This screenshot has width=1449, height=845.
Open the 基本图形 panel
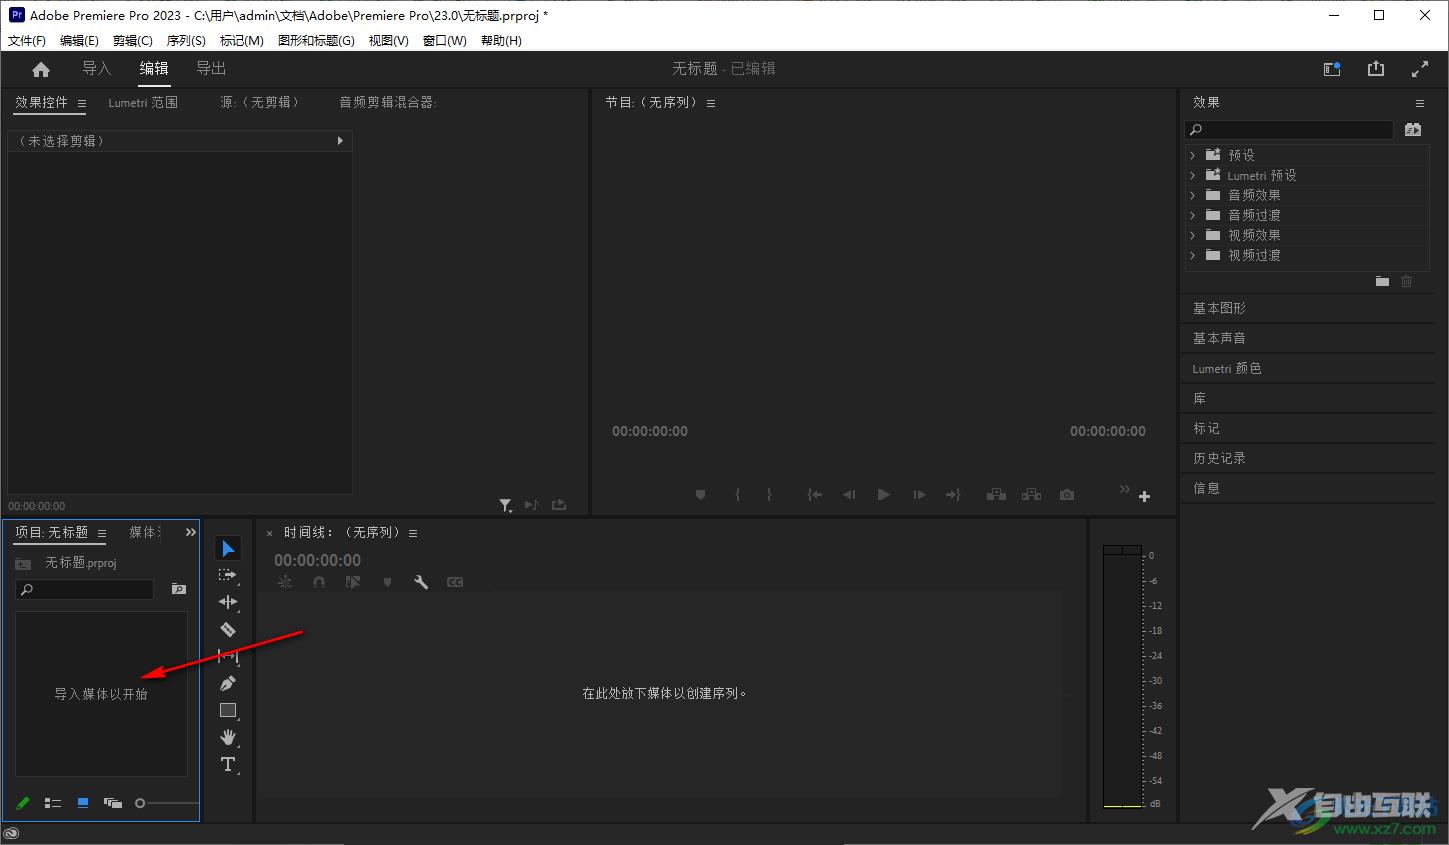coord(1219,308)
